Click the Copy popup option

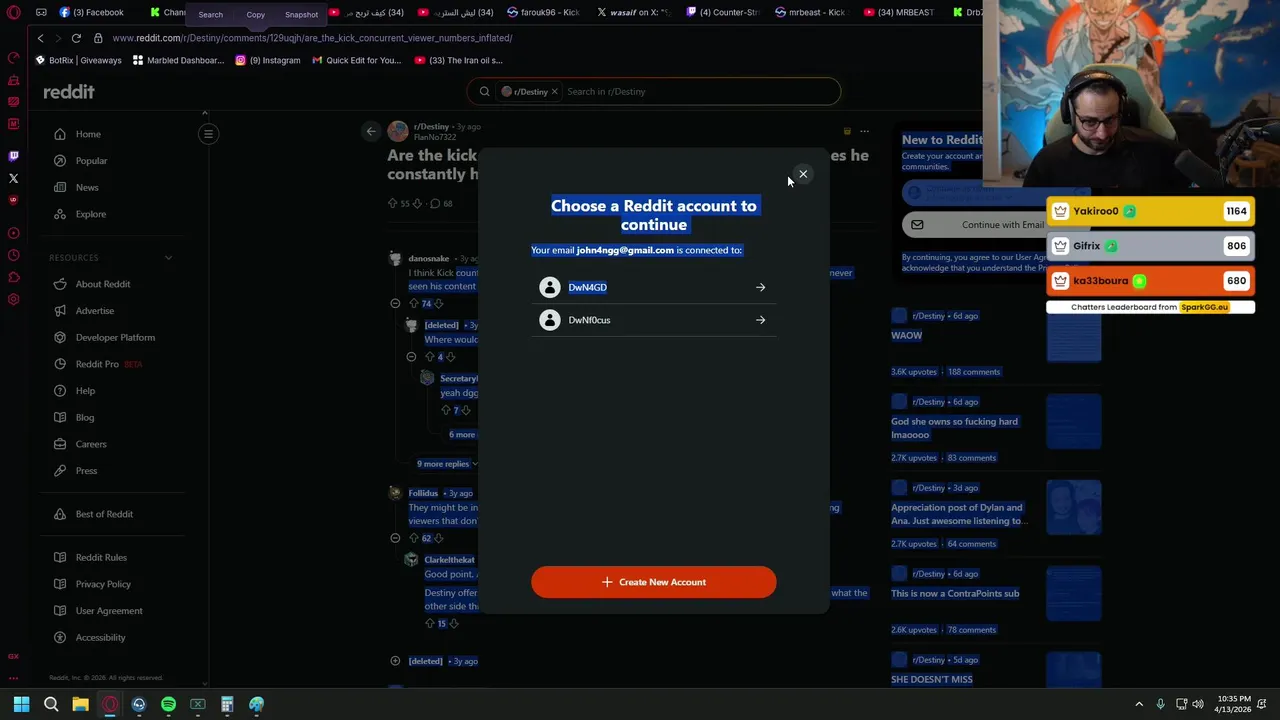coord(255,14)
